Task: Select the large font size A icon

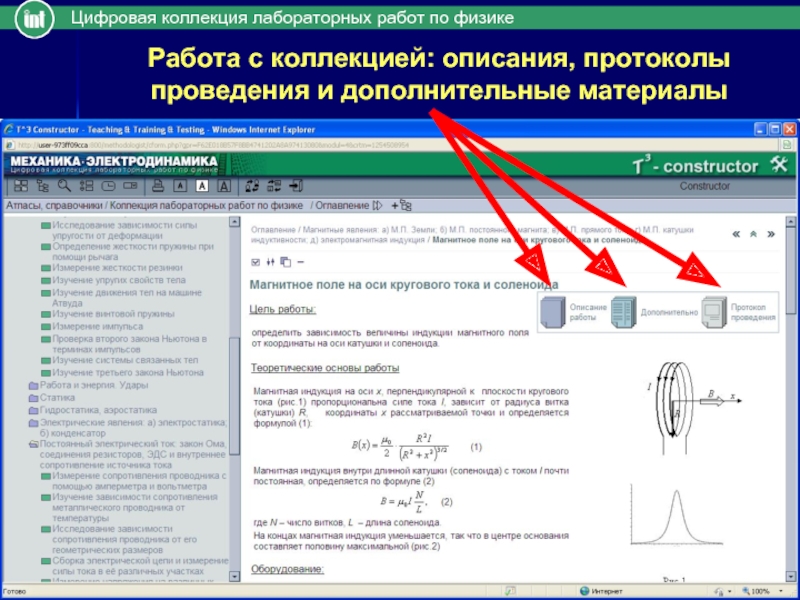Action: pyautogui.click(x=224, y=186)
